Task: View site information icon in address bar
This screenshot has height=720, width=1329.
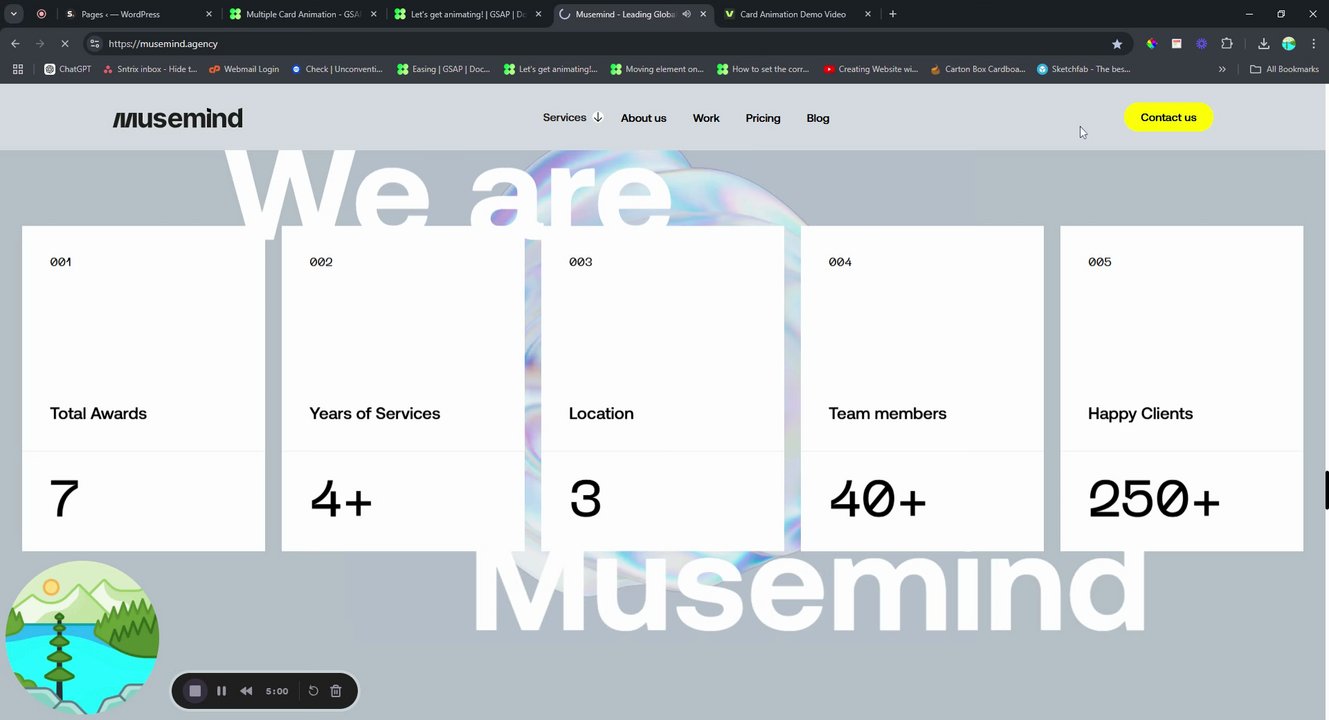Action: (94, 44)
